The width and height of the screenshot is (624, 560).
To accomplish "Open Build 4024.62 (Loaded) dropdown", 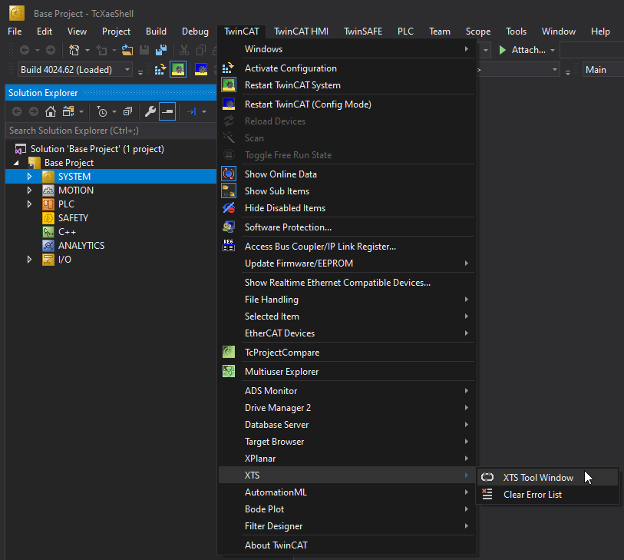I will (75, 70).
